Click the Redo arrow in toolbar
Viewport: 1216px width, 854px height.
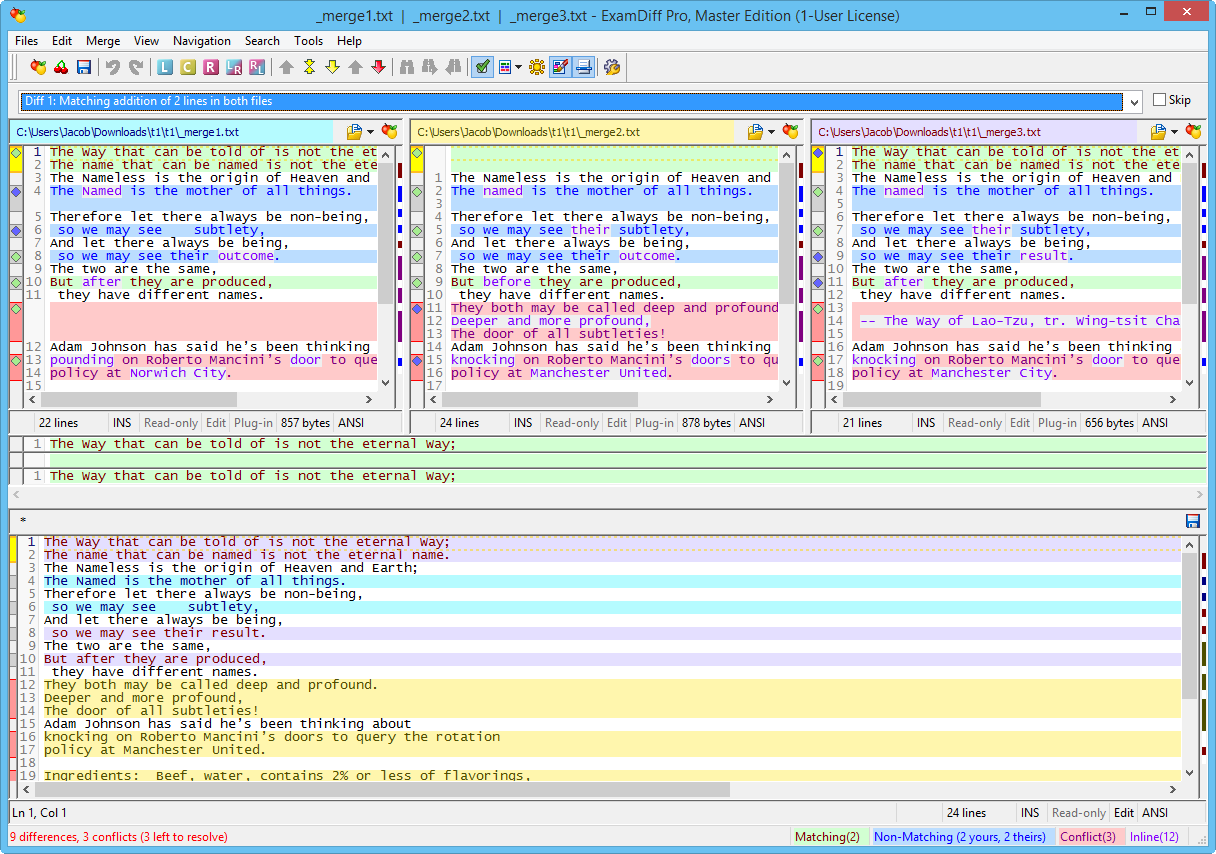136,67
